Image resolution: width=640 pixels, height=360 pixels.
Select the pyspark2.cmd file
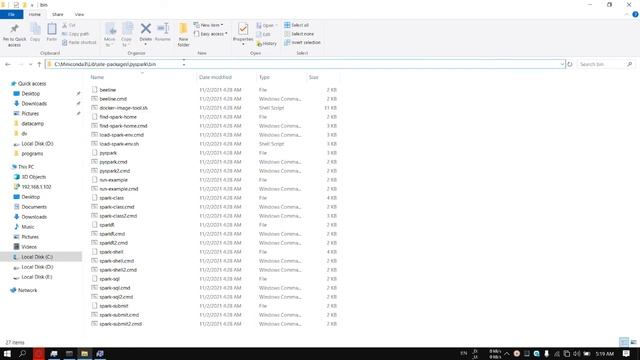pos(115,171)
